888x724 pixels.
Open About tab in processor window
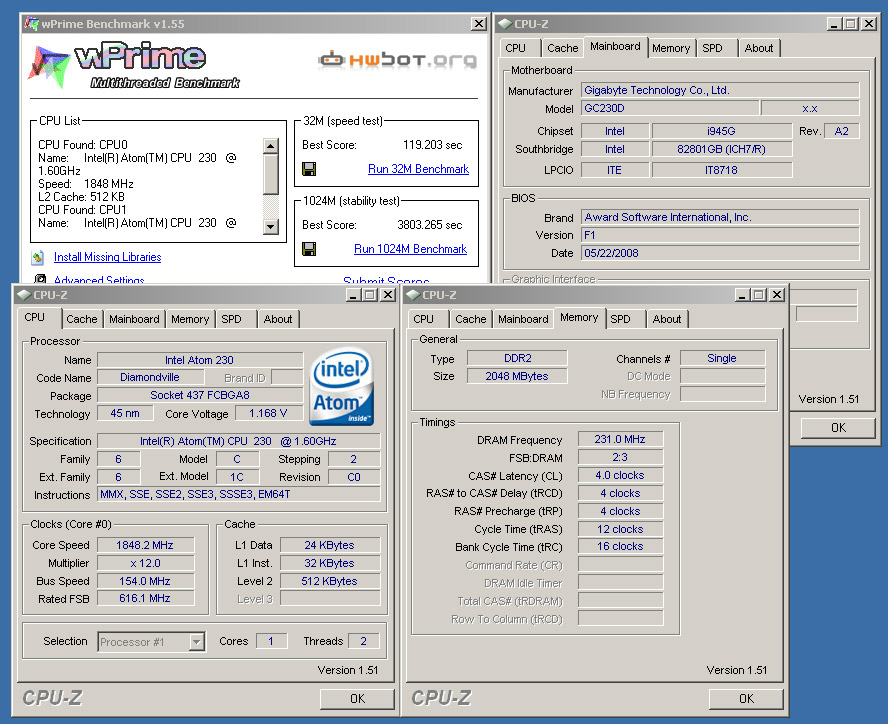(278, 319)
